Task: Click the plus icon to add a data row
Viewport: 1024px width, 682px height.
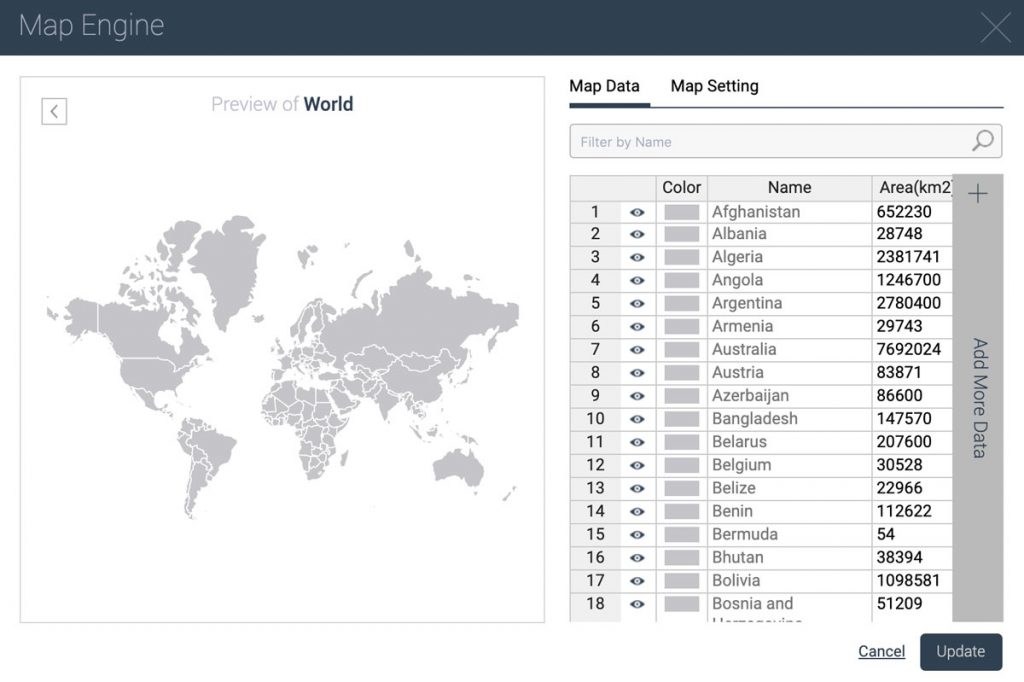Action: click(x=977, y=193)
